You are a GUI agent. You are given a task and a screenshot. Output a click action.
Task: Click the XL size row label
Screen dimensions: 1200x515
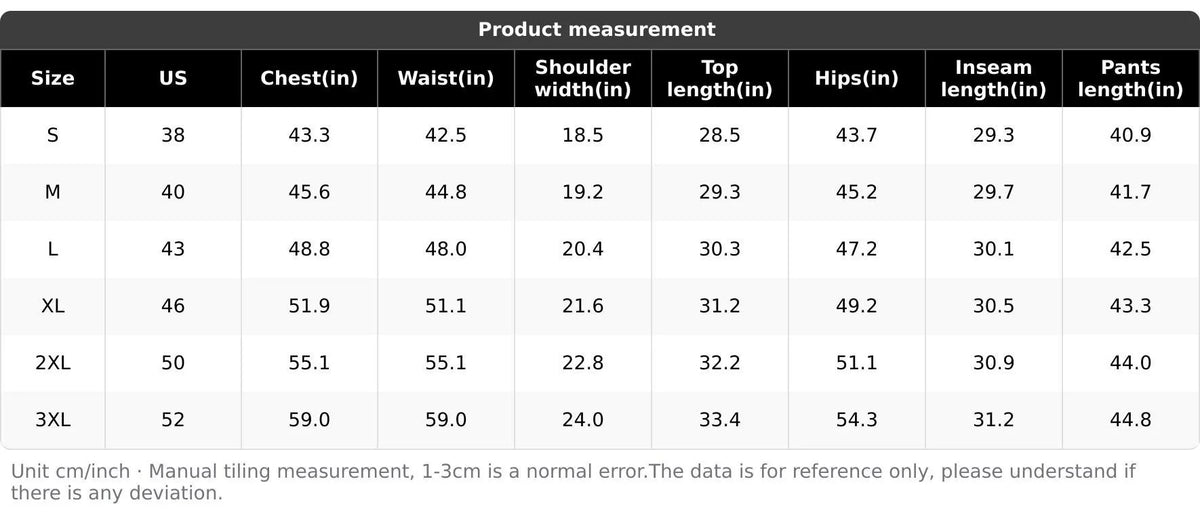(x=53, y=306)
